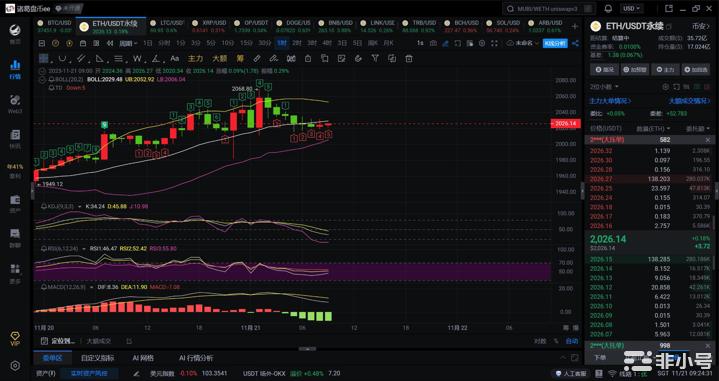The image size is (719, 381).
Task: Click the camera screenshot icon above chart
Action: 433,43
